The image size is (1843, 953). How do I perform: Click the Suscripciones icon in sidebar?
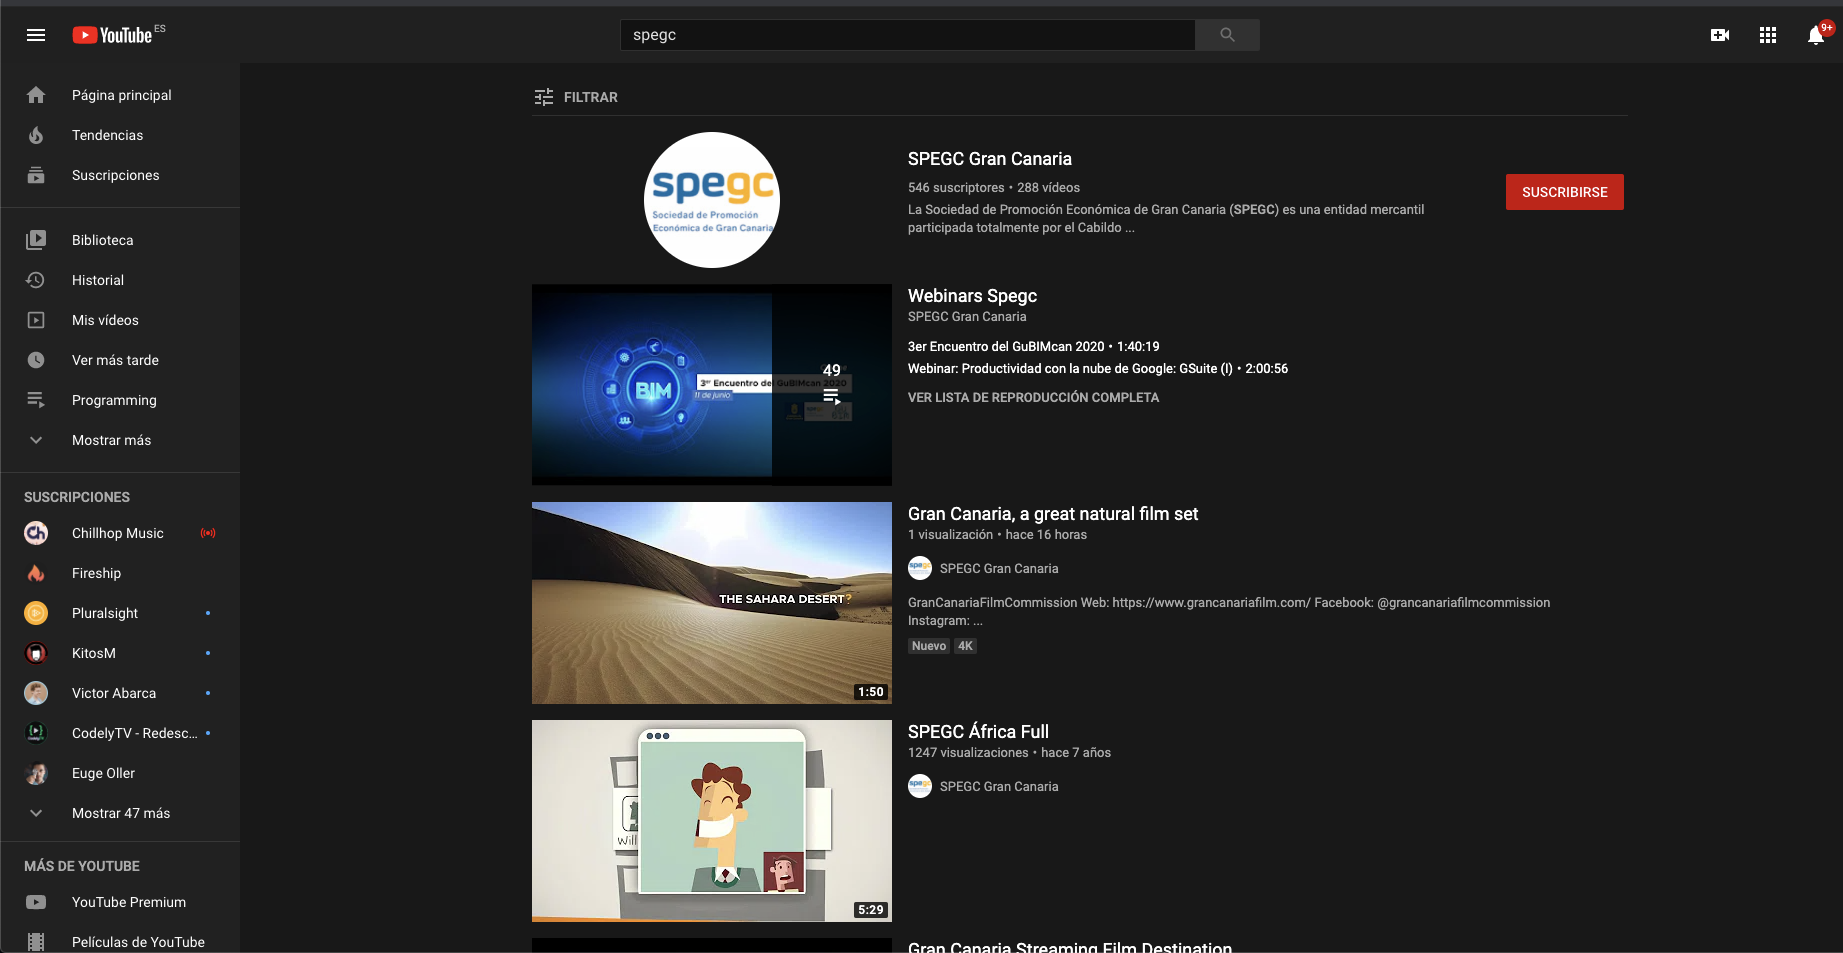(36, 175)
